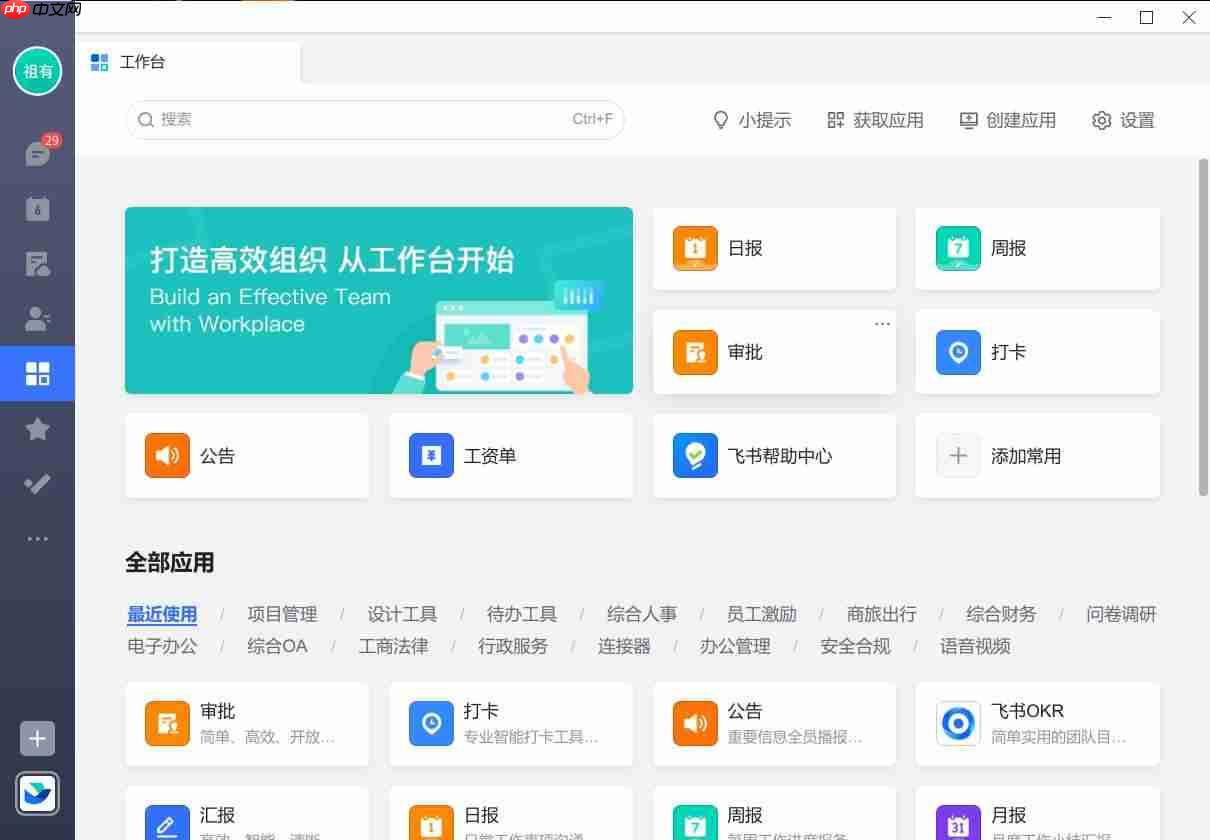Click the 祖有 profile avatar
This screenshot has width=1210, height=840.
click(37, 71)
